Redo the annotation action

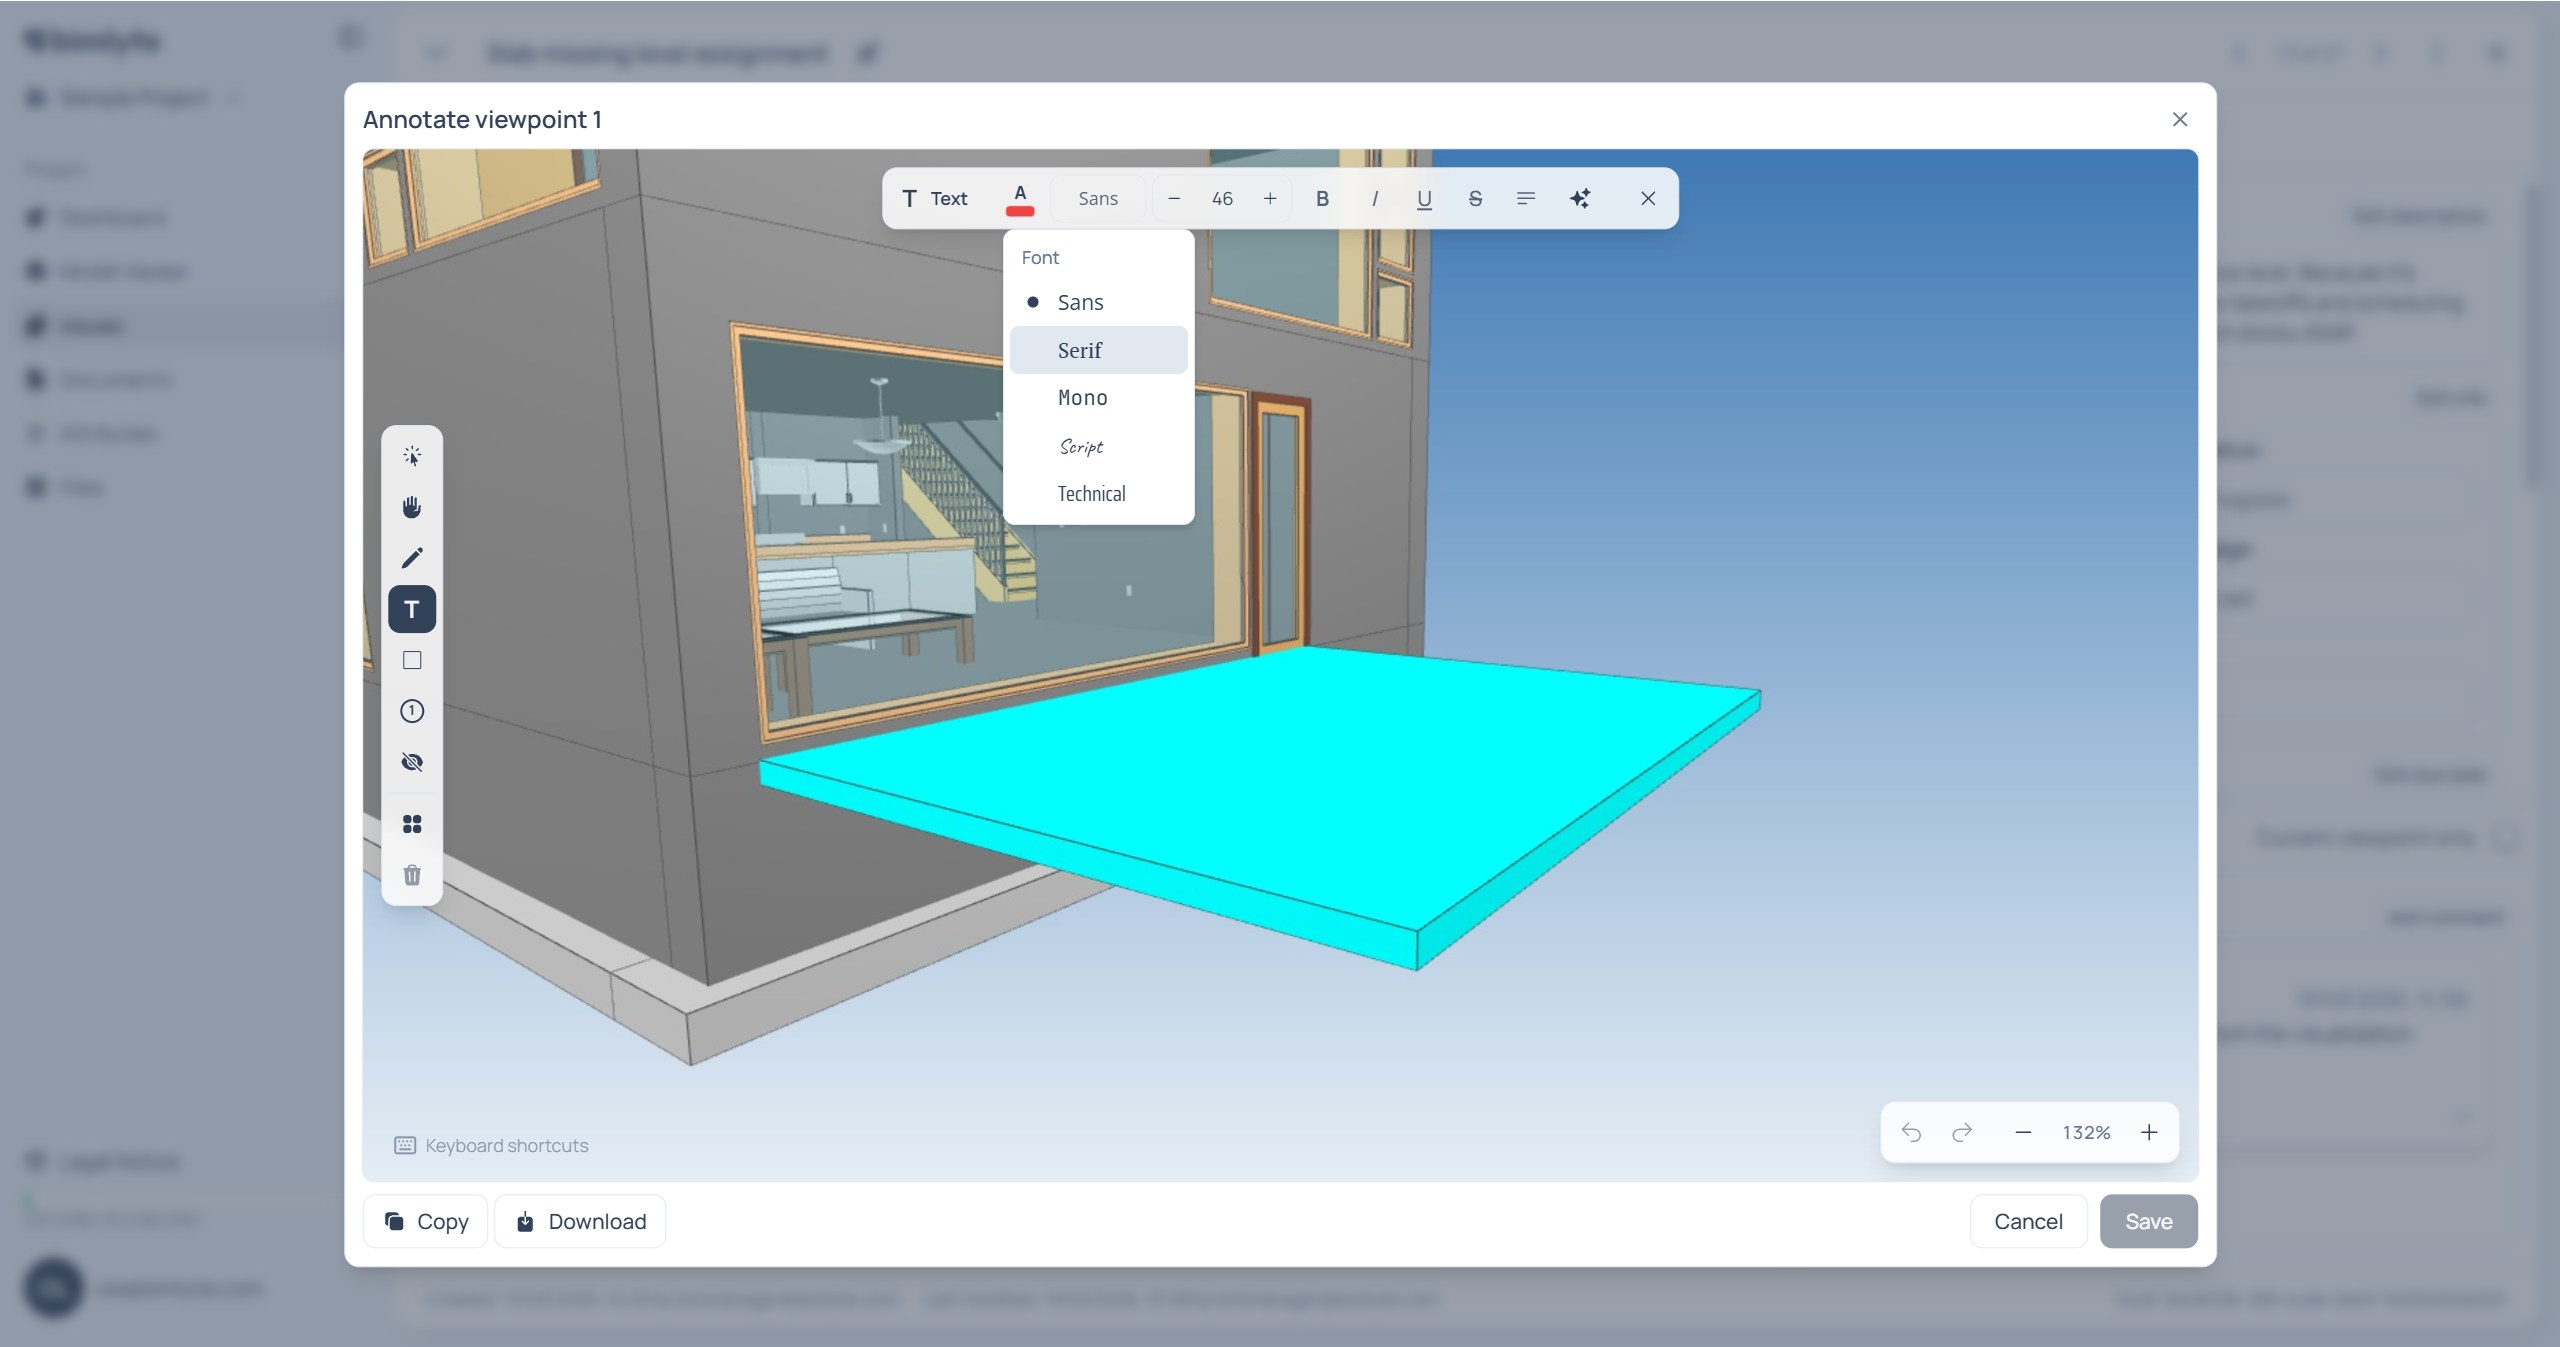1962,1132
